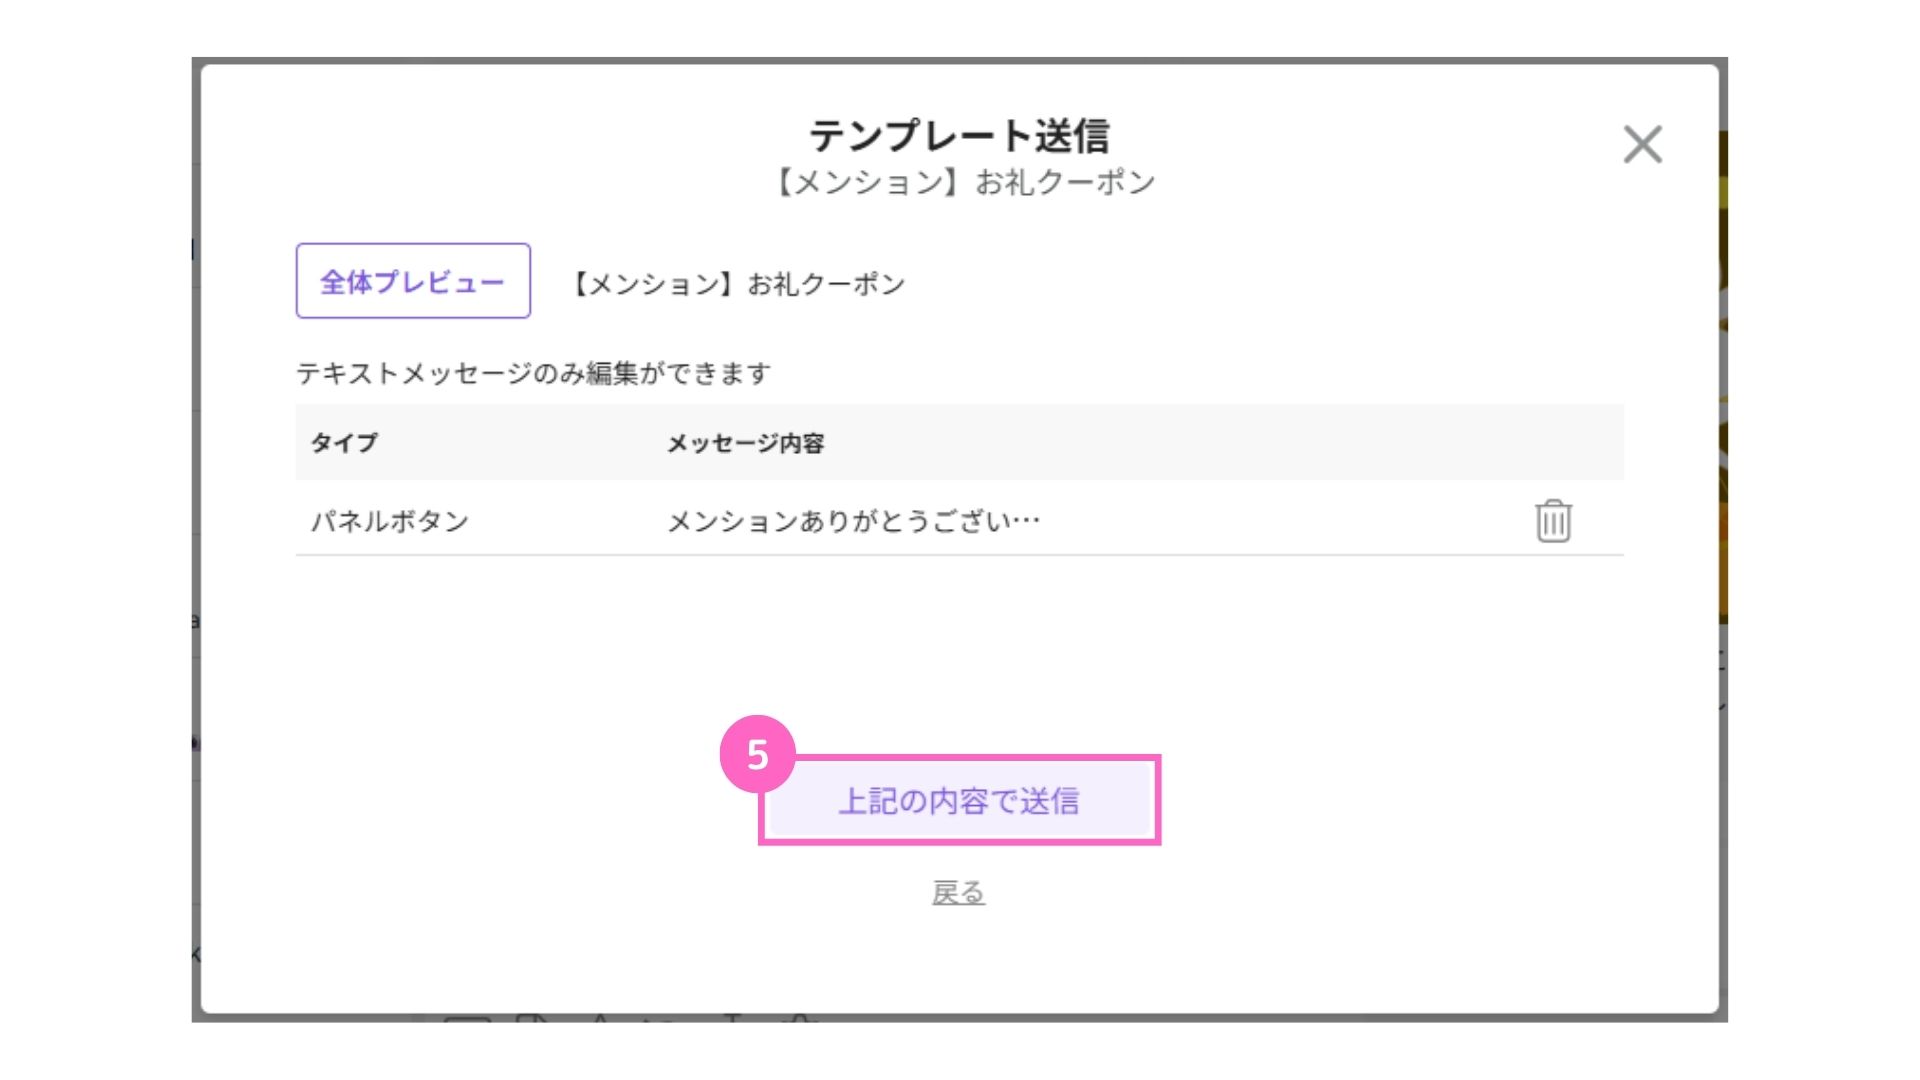
Task: Close the テンプレート送信 dialog with the X
Action: tap(1642, 145)
